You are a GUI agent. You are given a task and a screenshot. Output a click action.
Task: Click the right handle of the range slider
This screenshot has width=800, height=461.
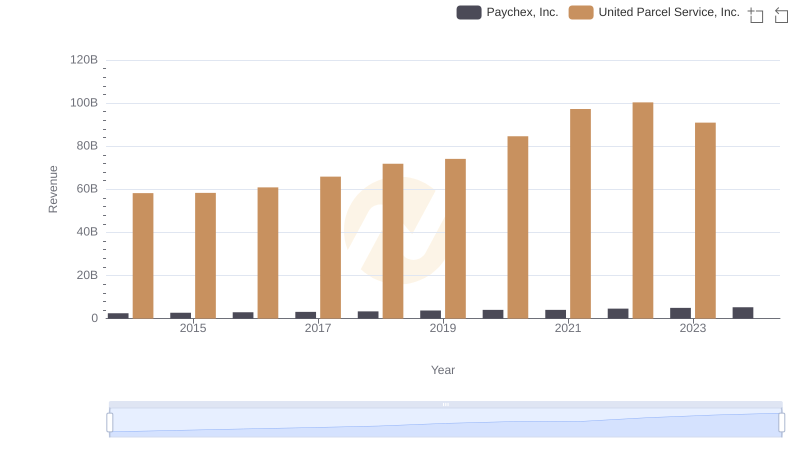[x=781, y=422]
